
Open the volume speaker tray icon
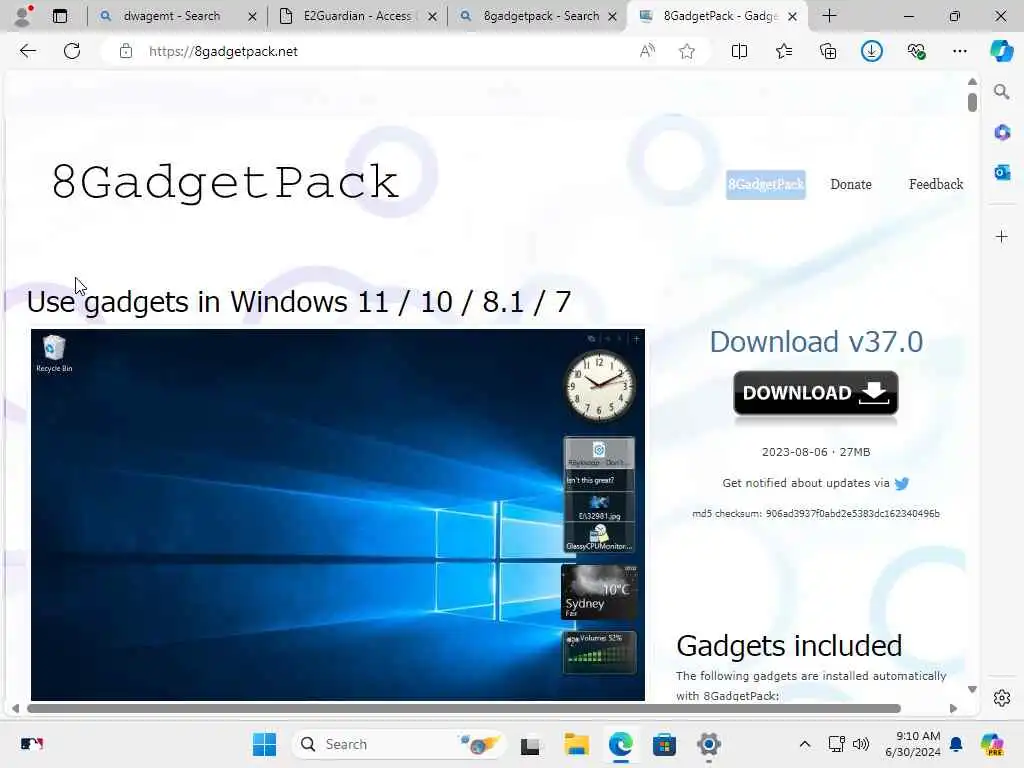(x=861, y=744)
